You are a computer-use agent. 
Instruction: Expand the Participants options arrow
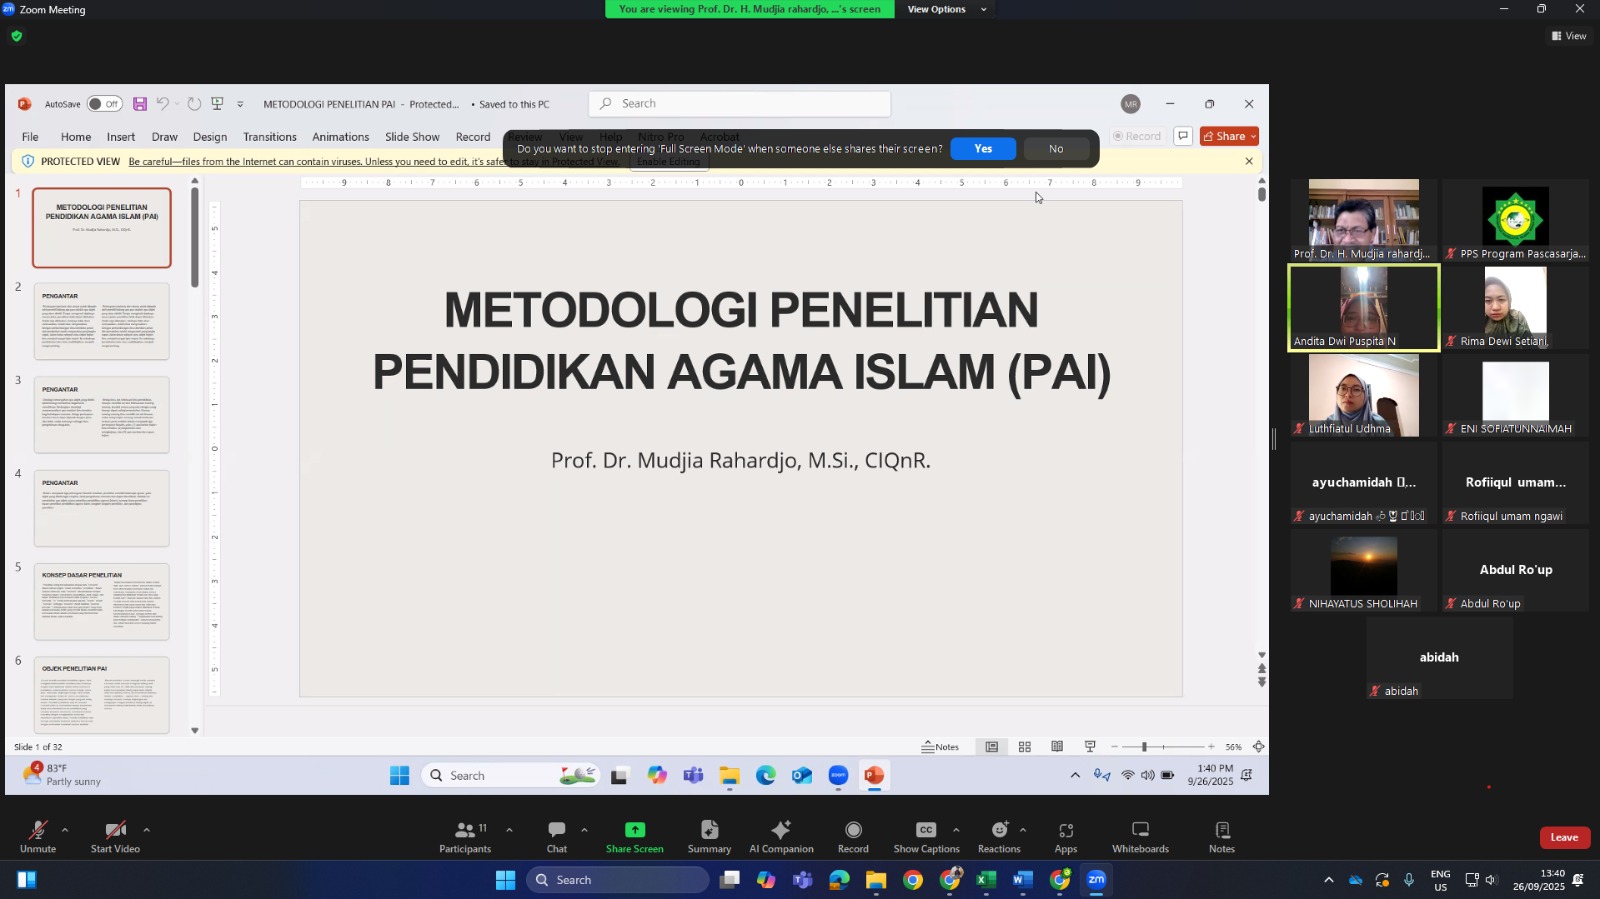pyautogui.click(x=509, y=830)
